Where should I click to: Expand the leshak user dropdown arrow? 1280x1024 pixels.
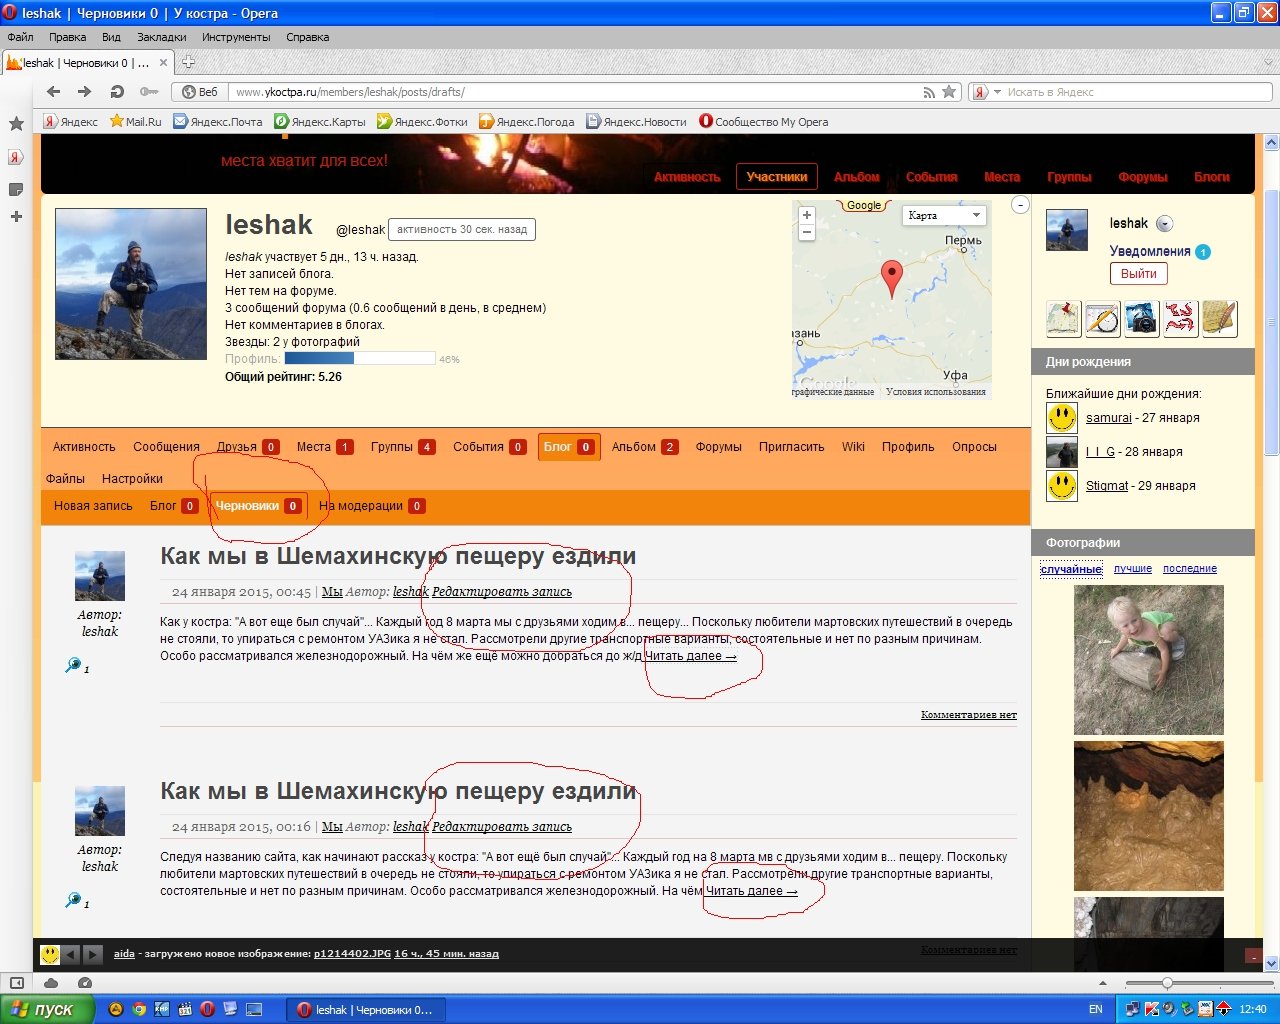pos(1165,224)
